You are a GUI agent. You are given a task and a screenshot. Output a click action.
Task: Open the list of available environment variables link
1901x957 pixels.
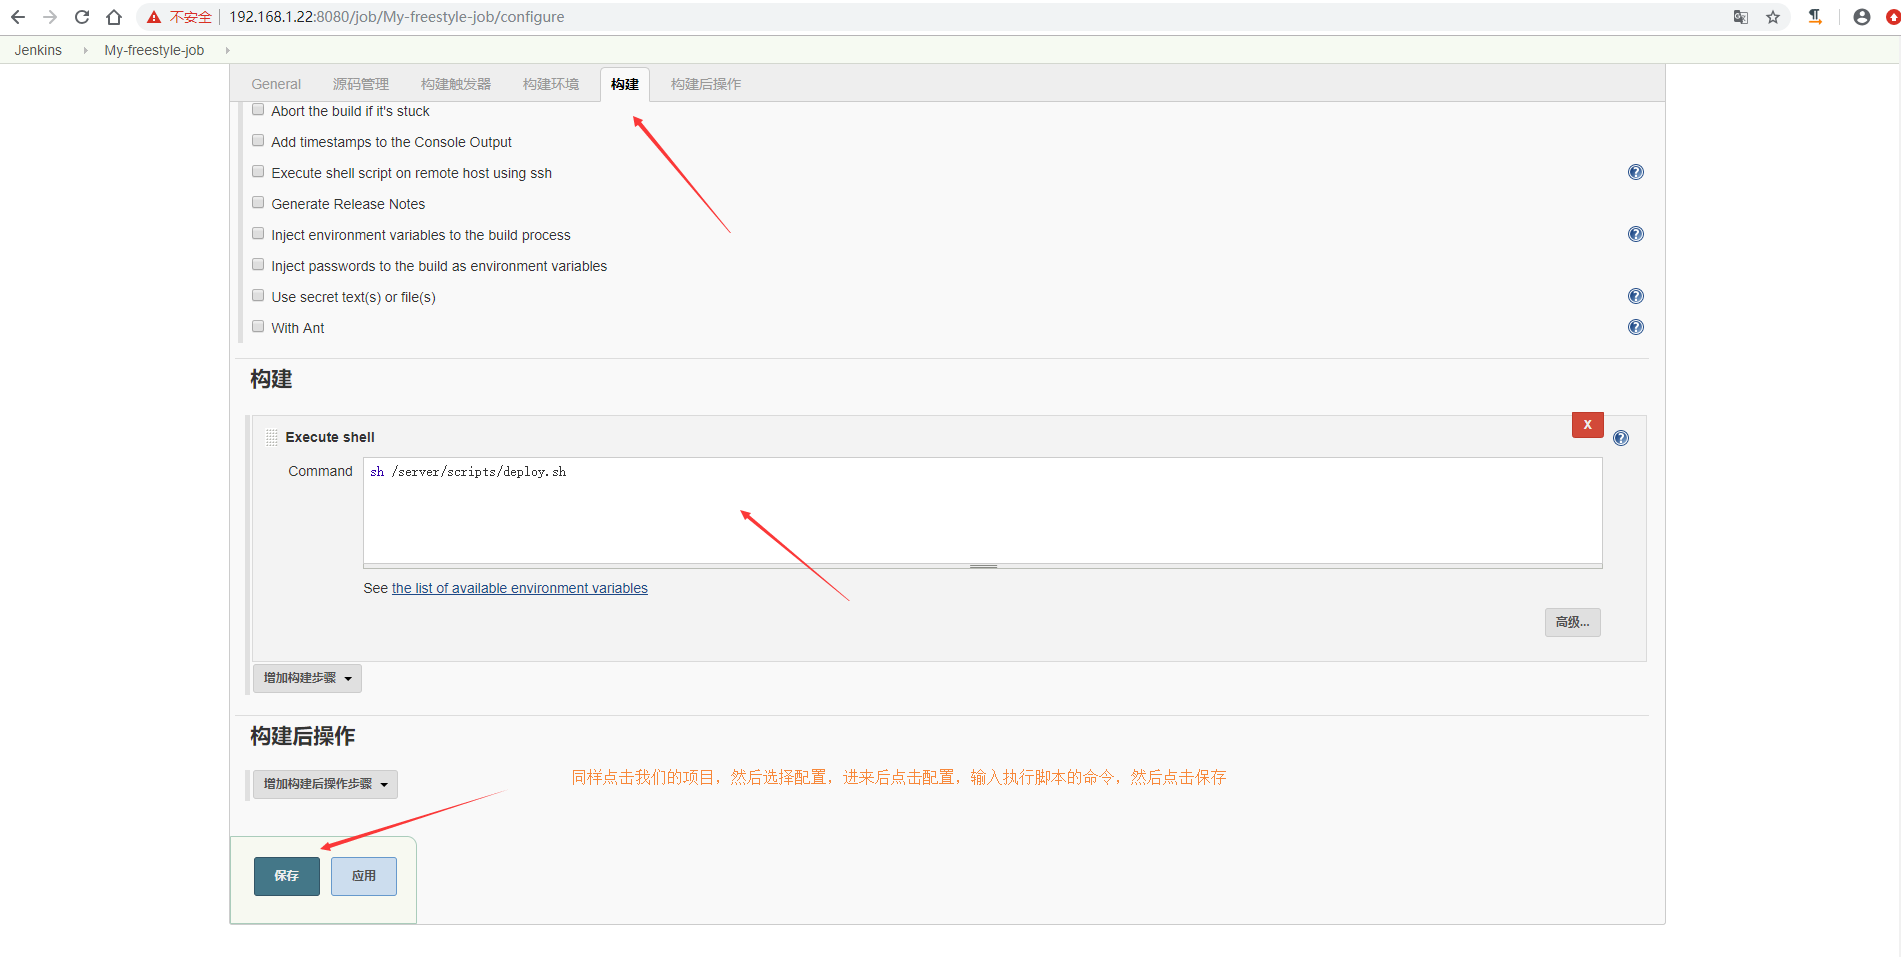(x=520, y=588)
